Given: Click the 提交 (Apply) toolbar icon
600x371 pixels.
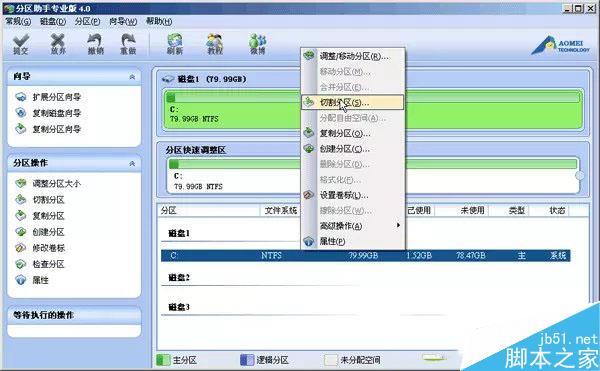Looking at the screenshot, I should click(21, 44).
